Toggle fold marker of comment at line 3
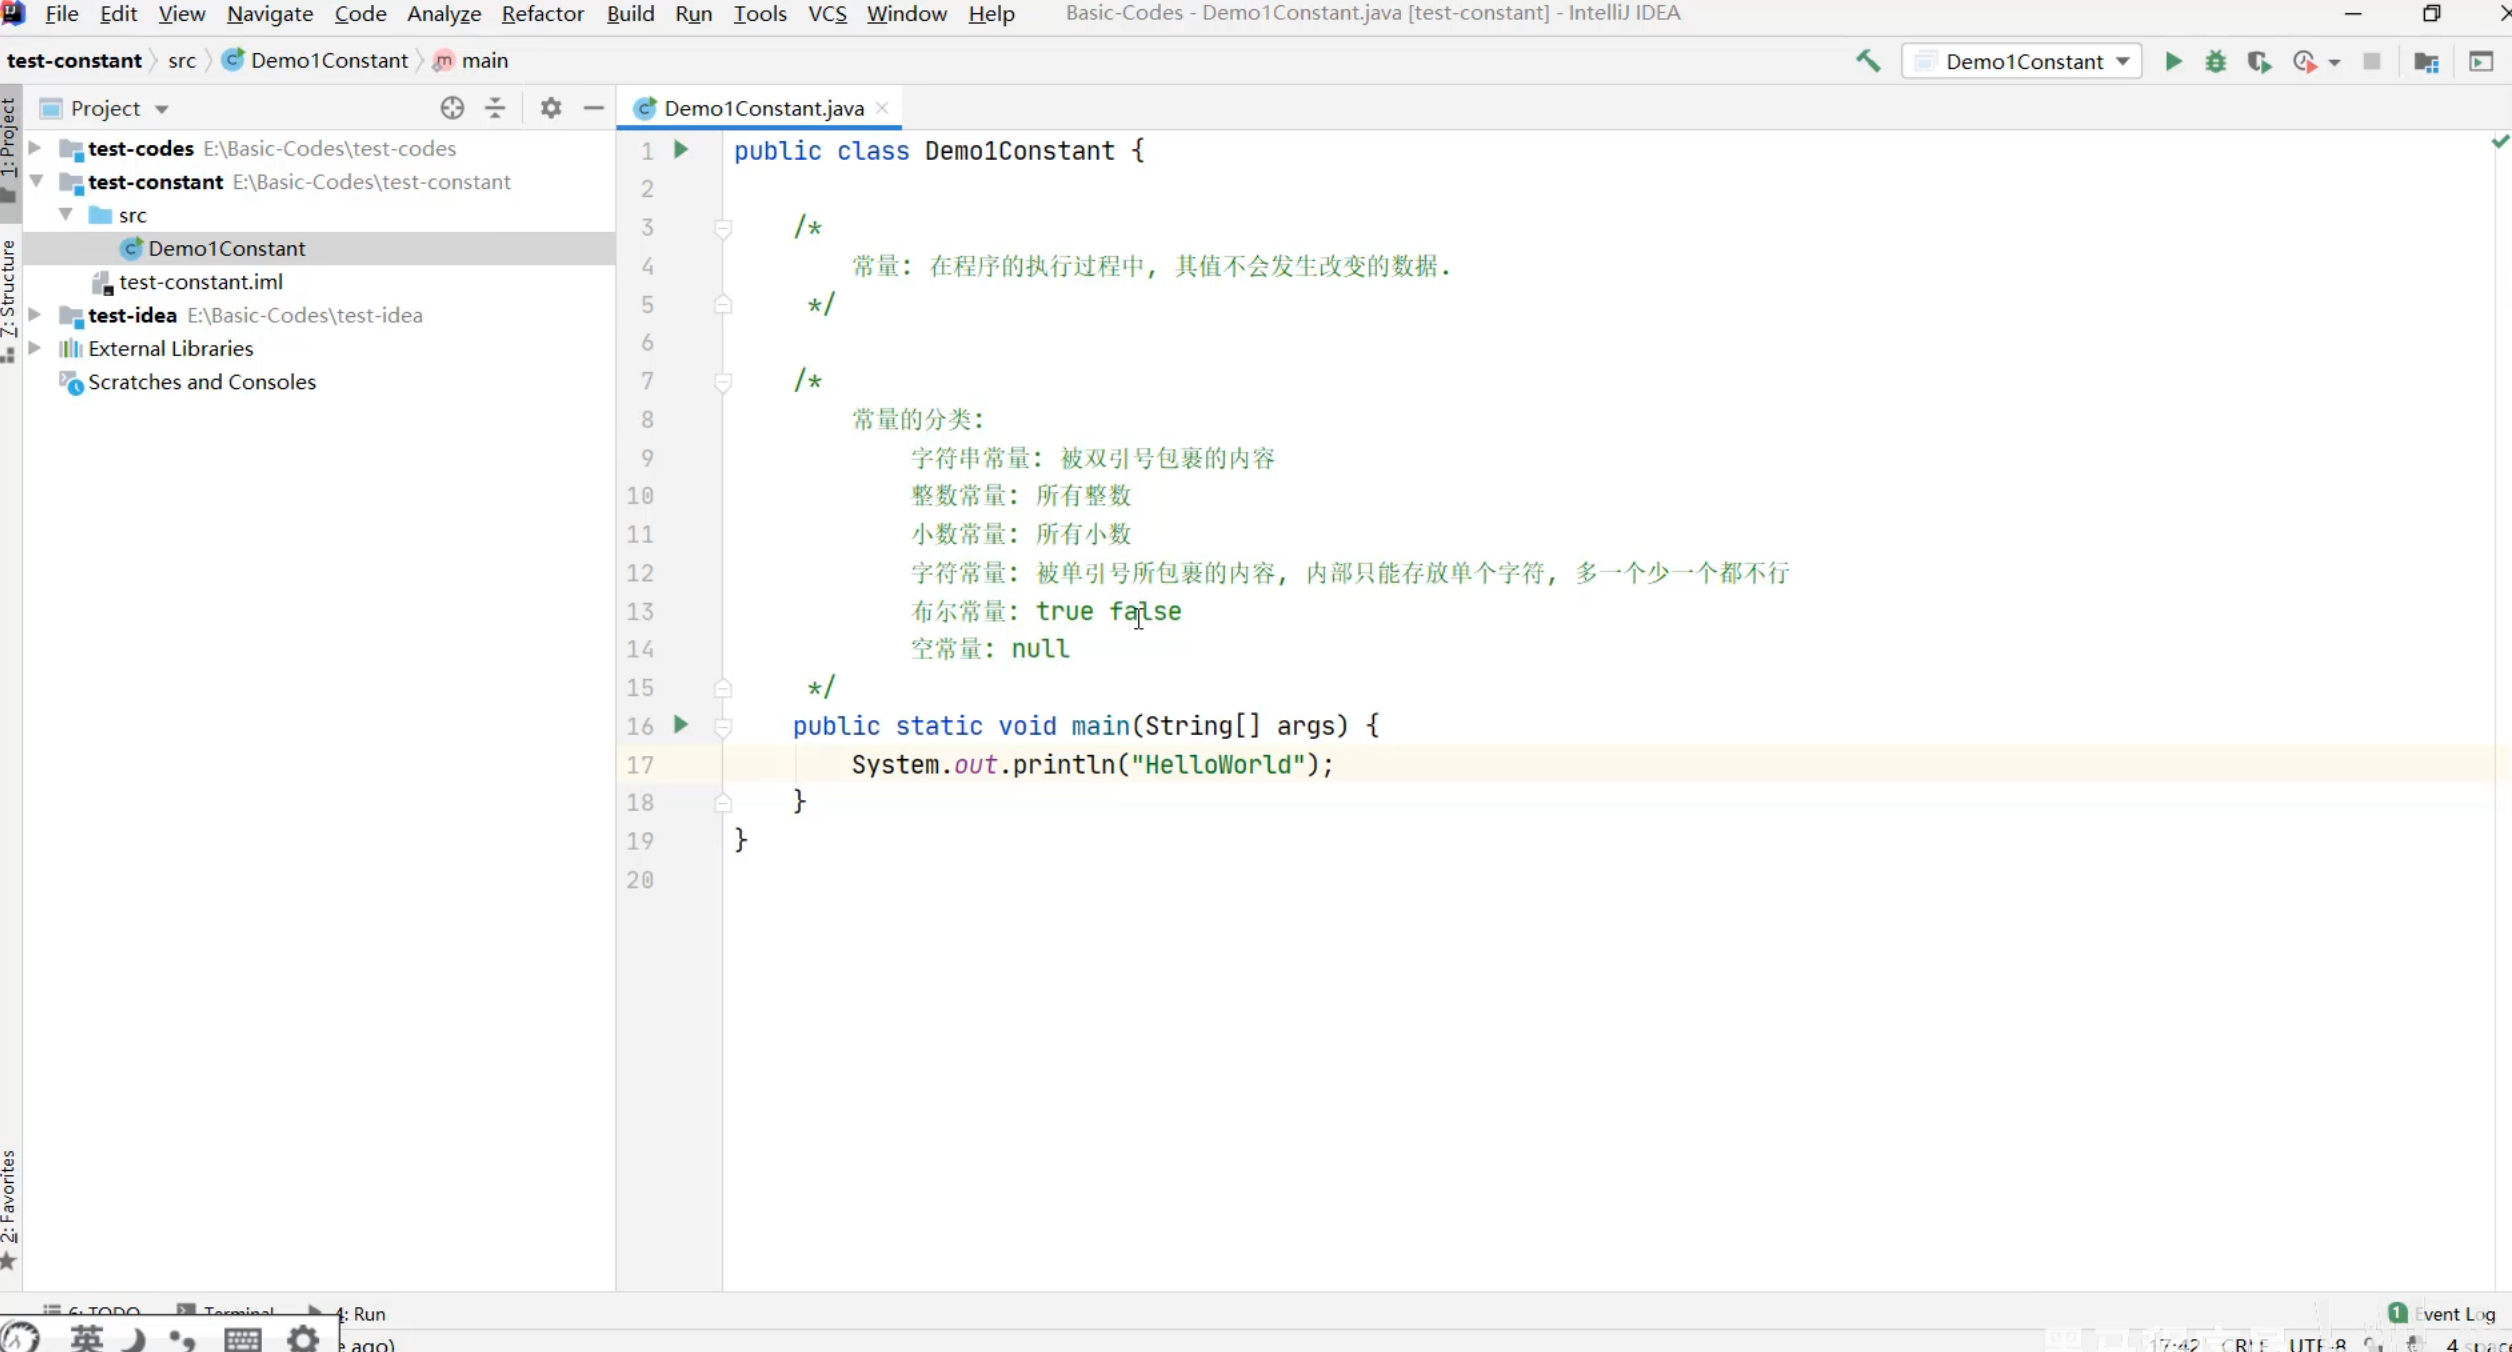Image resolution: width=2512 pixels, height=1352 pixels. point(723,228)
